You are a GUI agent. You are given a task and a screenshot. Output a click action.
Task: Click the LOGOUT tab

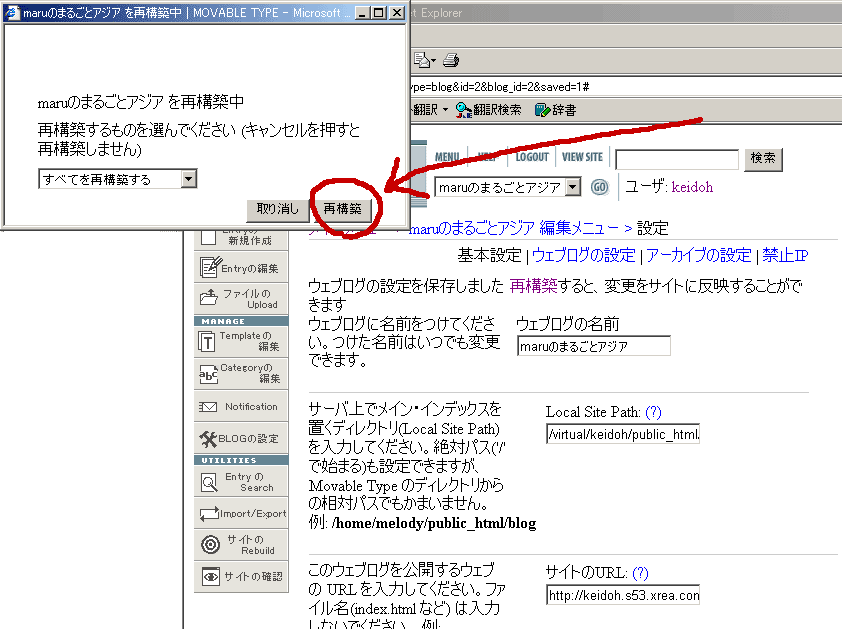pos(532,157)
